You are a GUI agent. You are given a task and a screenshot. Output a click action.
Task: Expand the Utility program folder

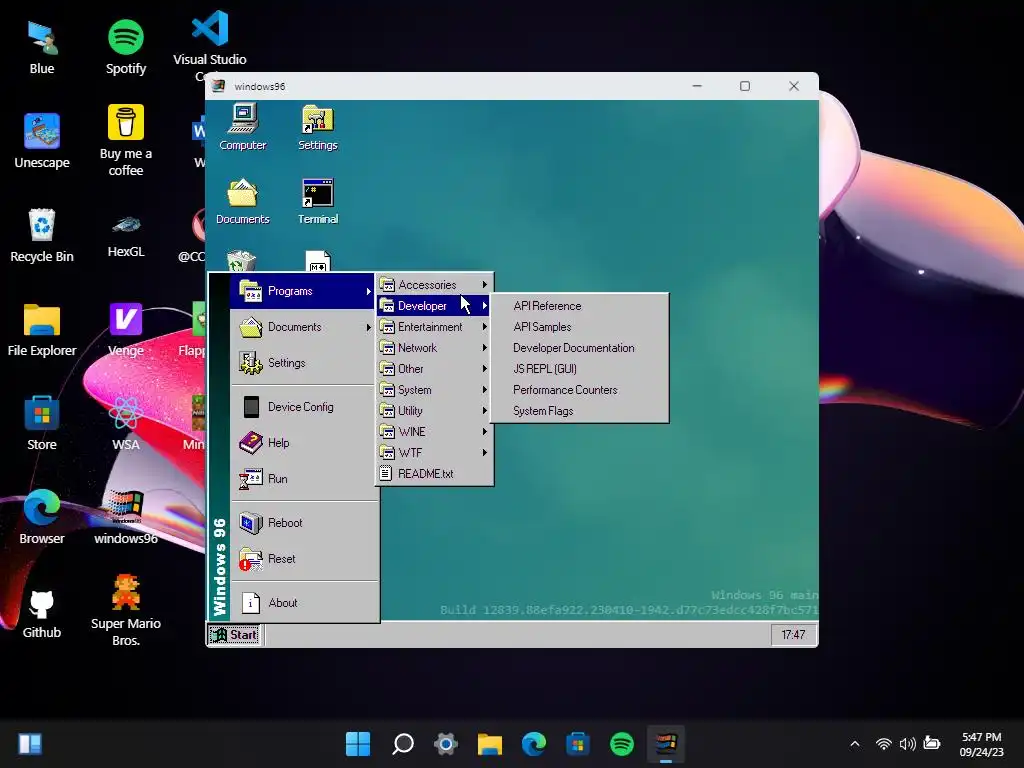point(434,411)
